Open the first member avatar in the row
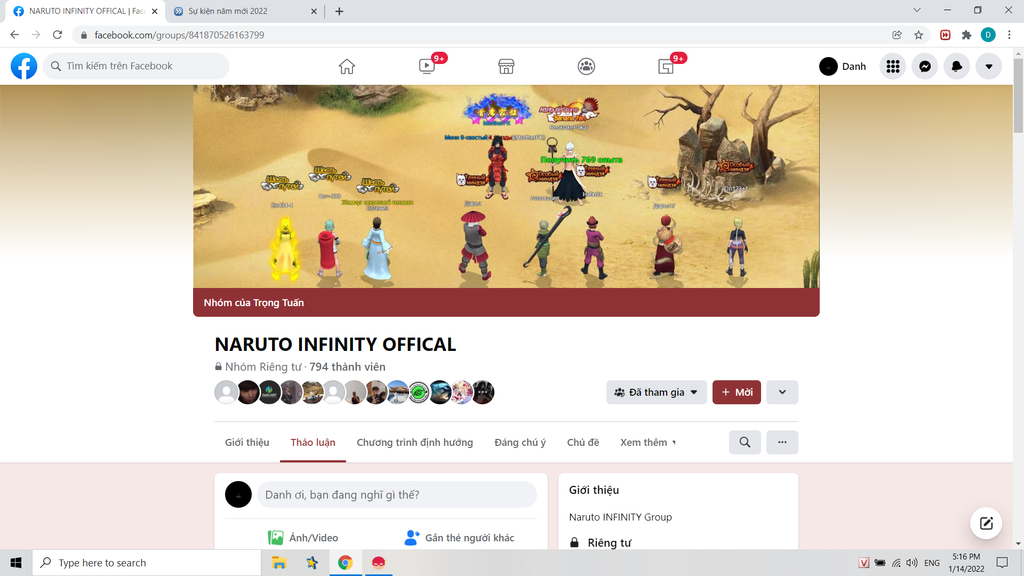This screenshot has height=576, width=1024. [226, 392]
